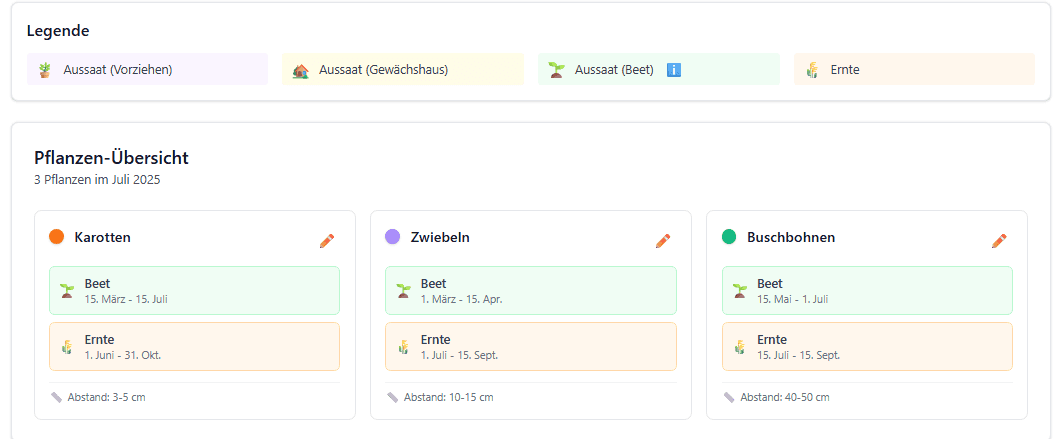Click the seedling icon in Zwiebeln Beet row
Image resolution: width=1057 pixels, height=439 pixels.
(403, 291)
